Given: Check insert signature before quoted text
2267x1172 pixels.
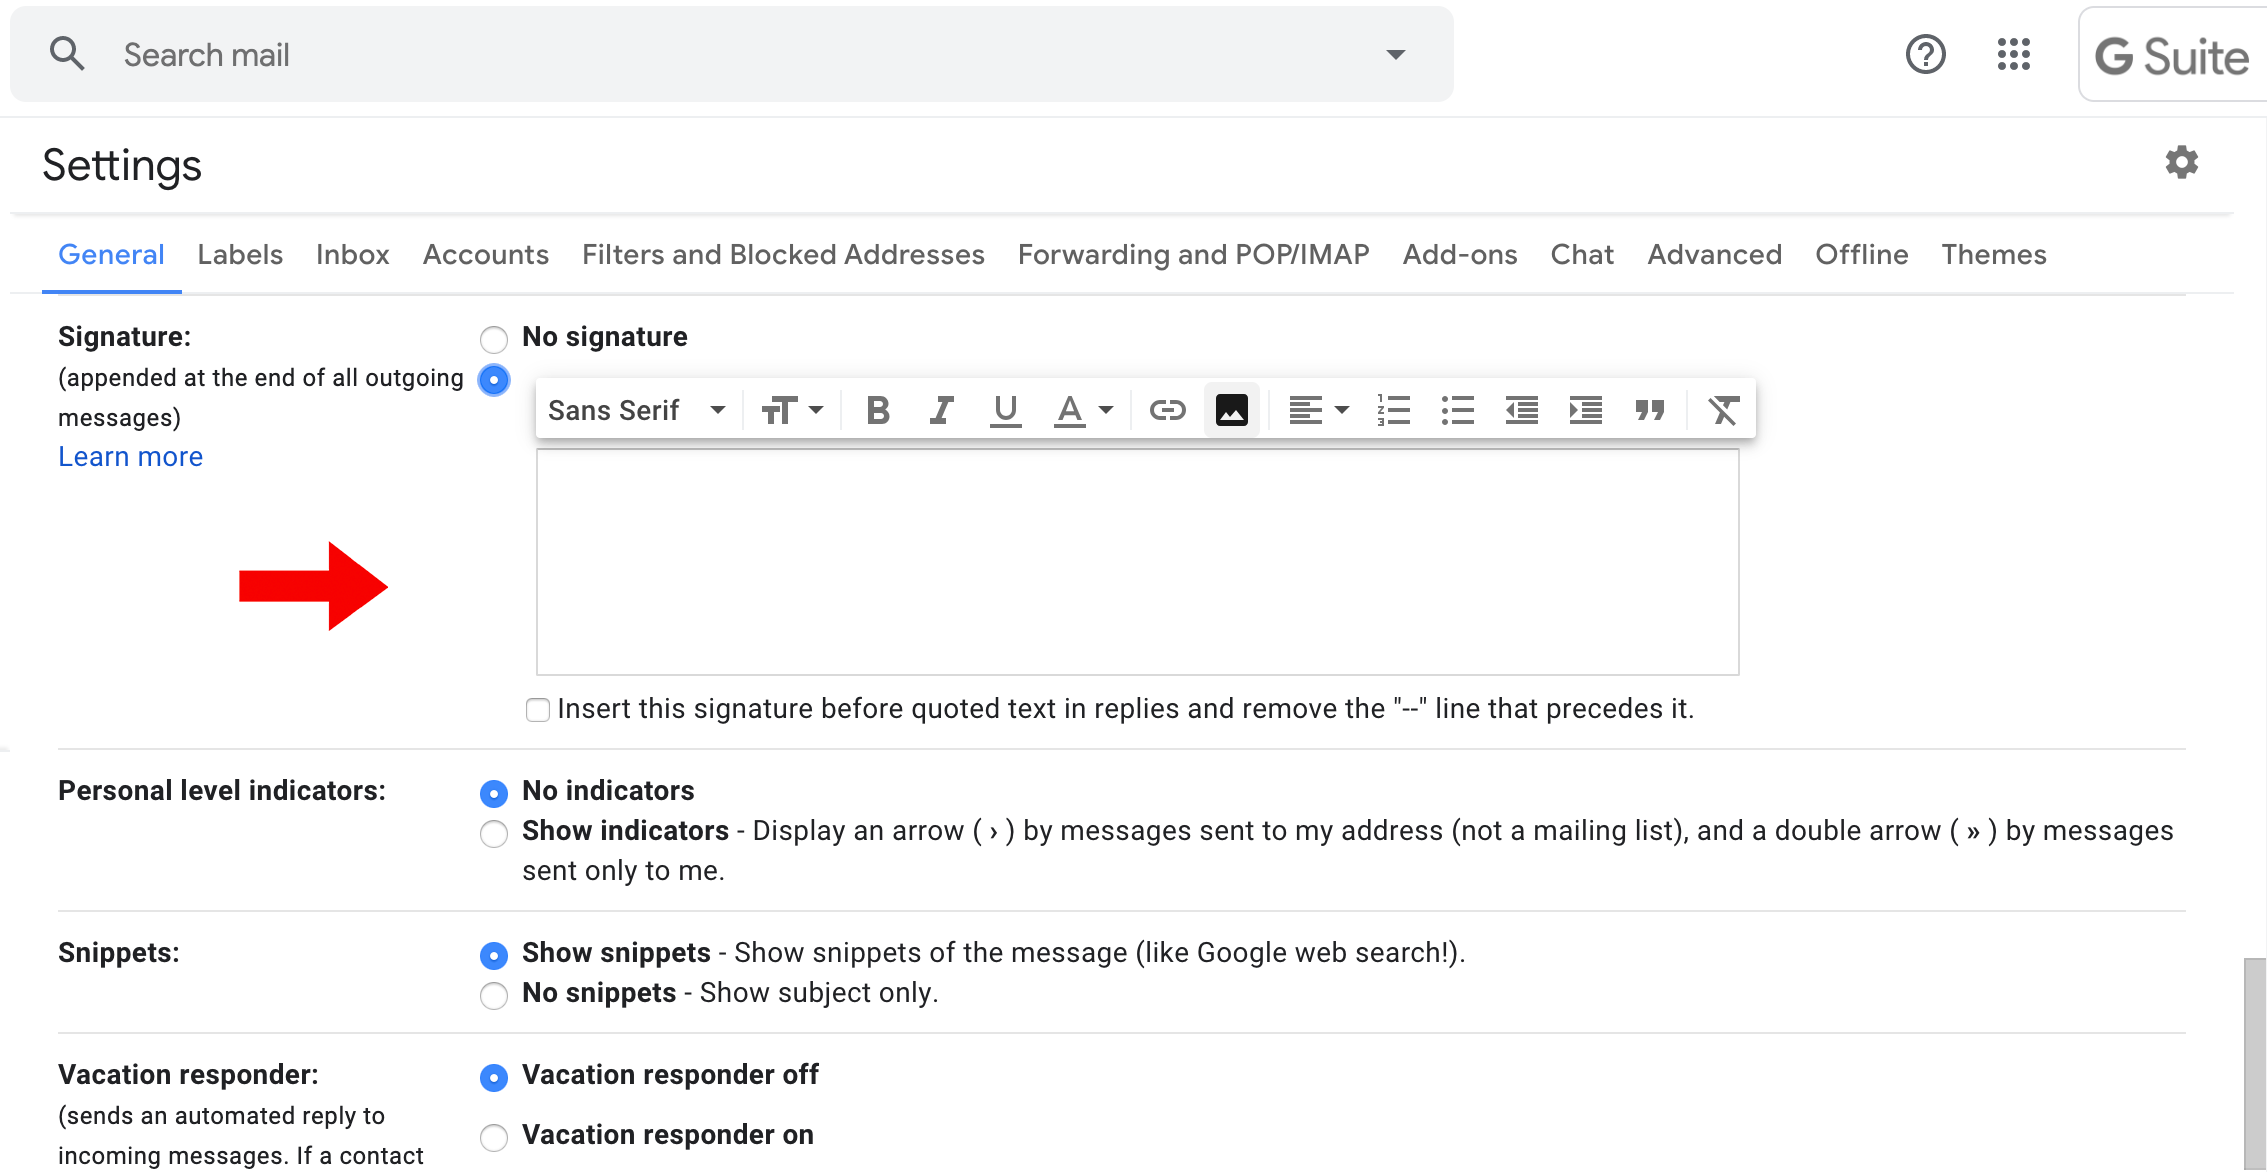Looking at the screenshot, I should click(538, 710).
